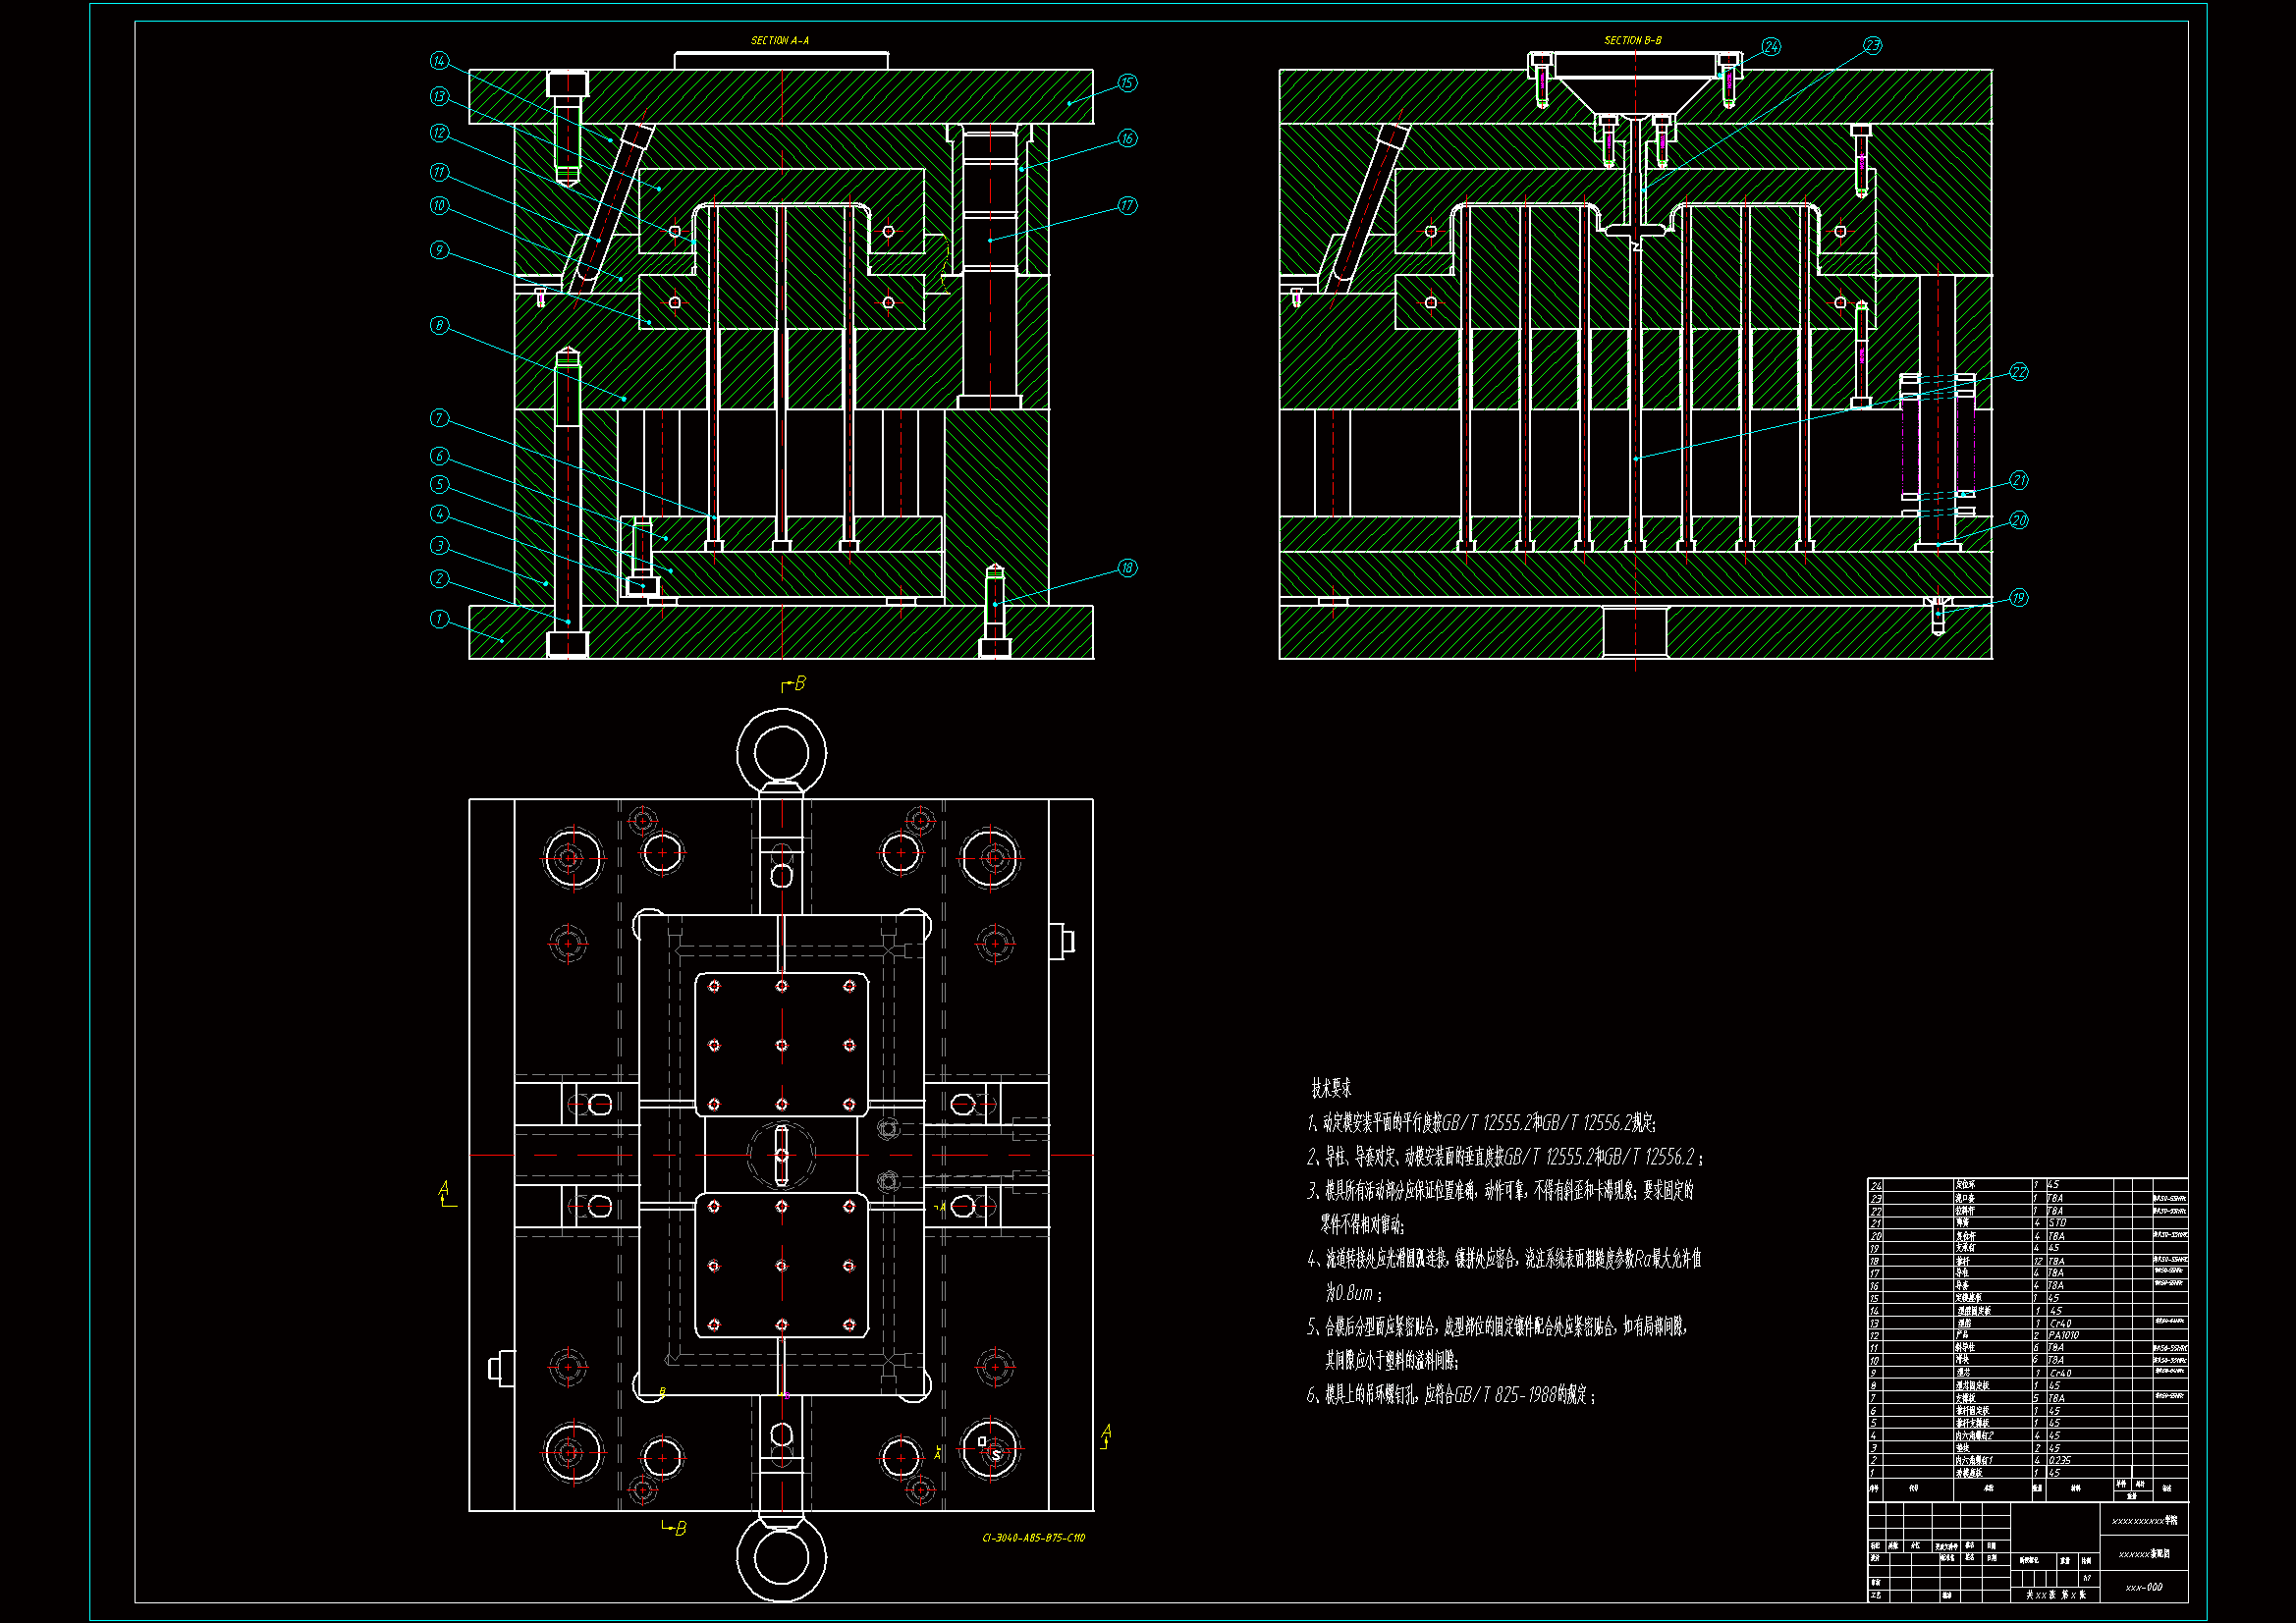
Task: Click part balloon number 19
Action: coord(2018,598)
